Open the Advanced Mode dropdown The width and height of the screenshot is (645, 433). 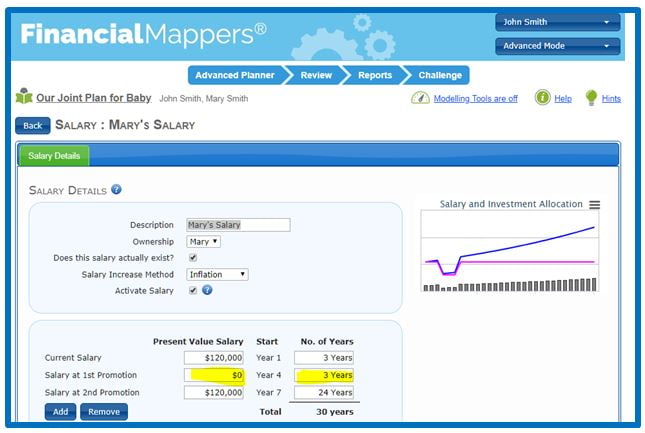pyautogui.click(x=557, y=46)
